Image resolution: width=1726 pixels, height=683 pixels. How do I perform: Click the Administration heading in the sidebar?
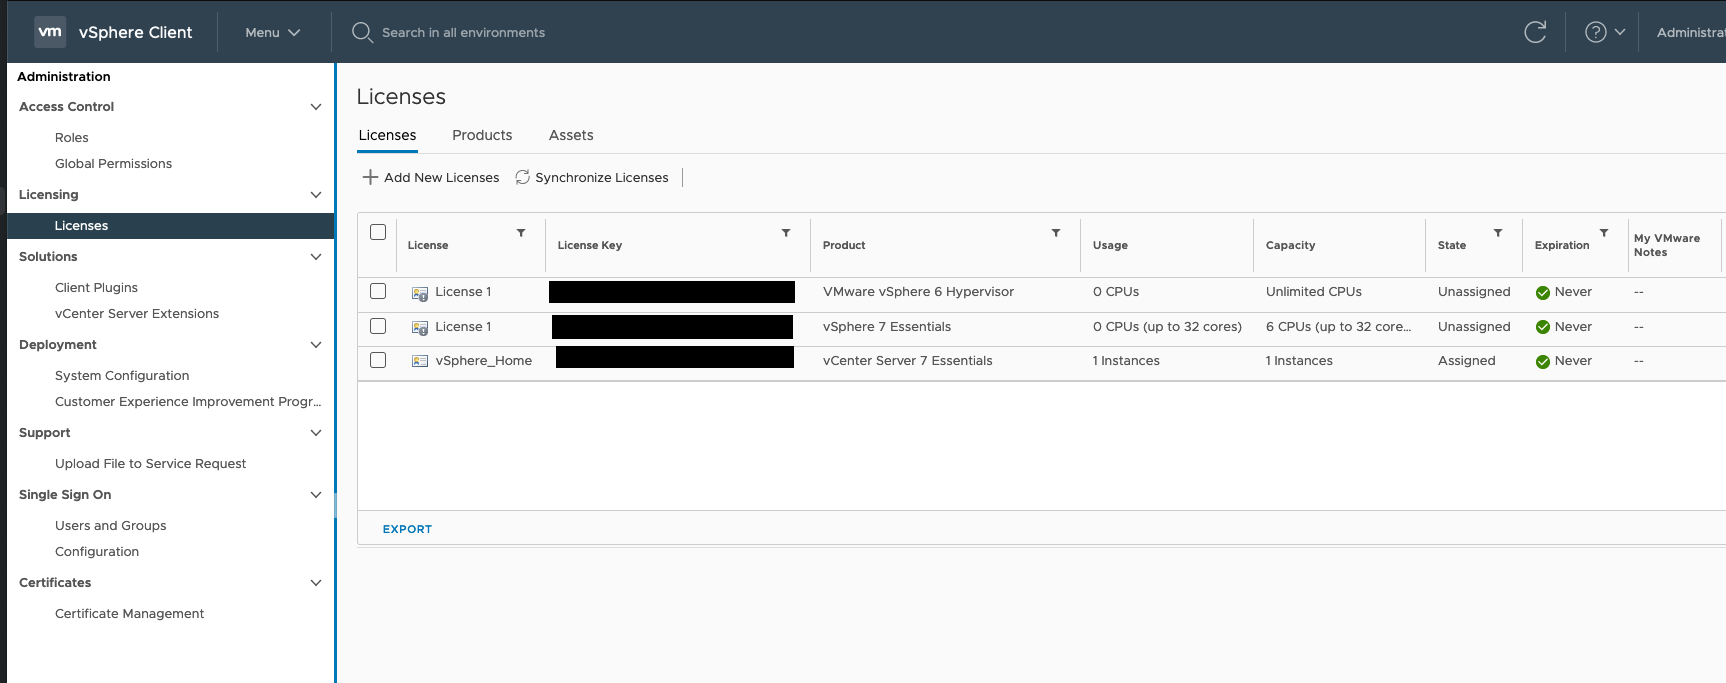(64, 77)
